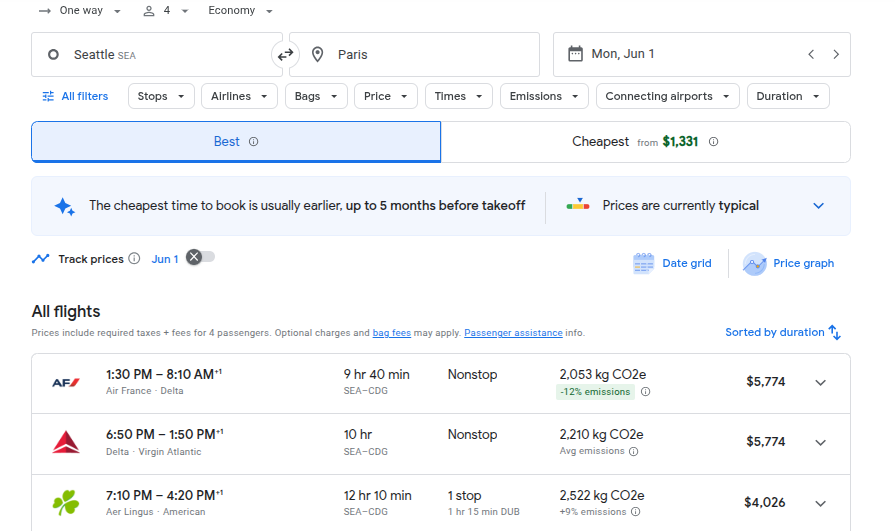Expand the price insights typical panel
This screenshot has height=531, width=895.
(x=818, y=206)
